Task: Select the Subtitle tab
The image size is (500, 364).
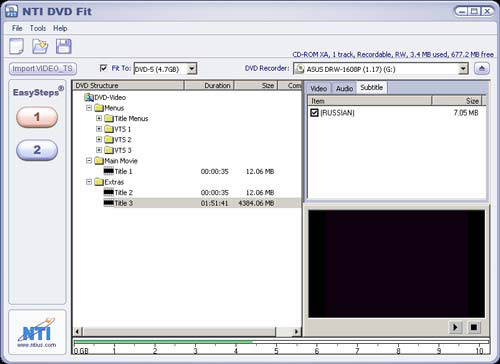Action: pyautogui.click(x=372, y=88)
